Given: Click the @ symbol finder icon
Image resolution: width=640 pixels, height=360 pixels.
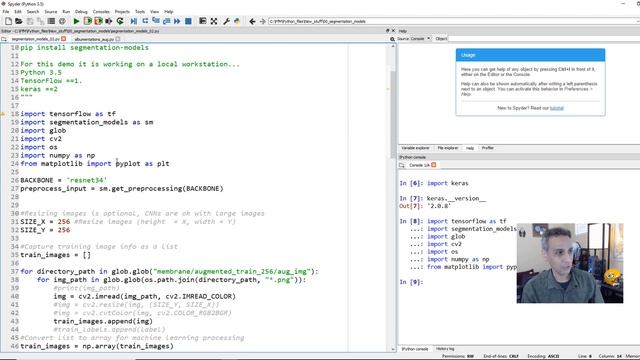Looking at the screenshot, I should [x=62, y=21].
